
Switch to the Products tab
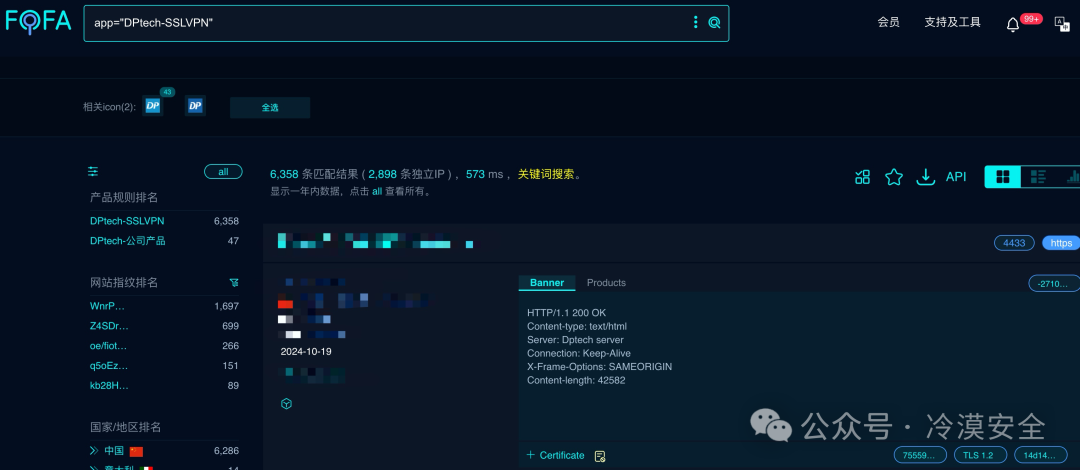click(x=606, y=283)
